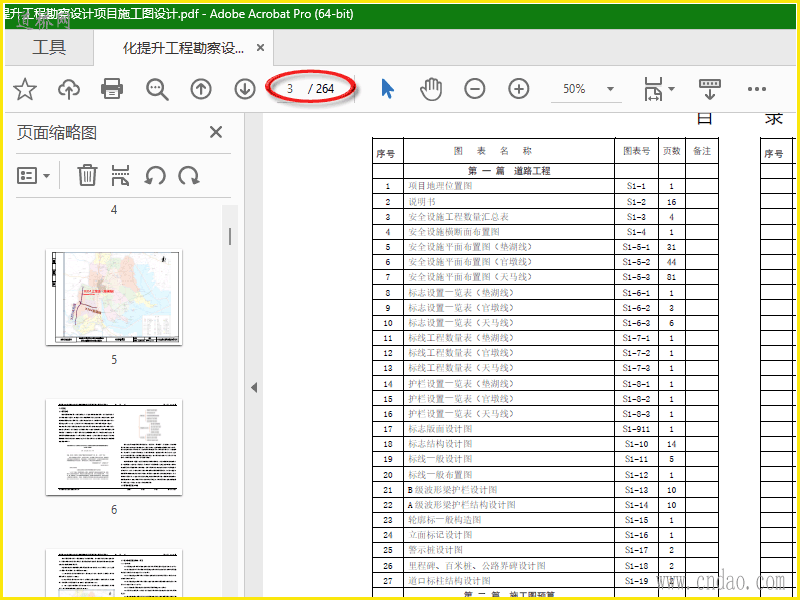Collapse the left navigation pane arrow

[254, 388]
